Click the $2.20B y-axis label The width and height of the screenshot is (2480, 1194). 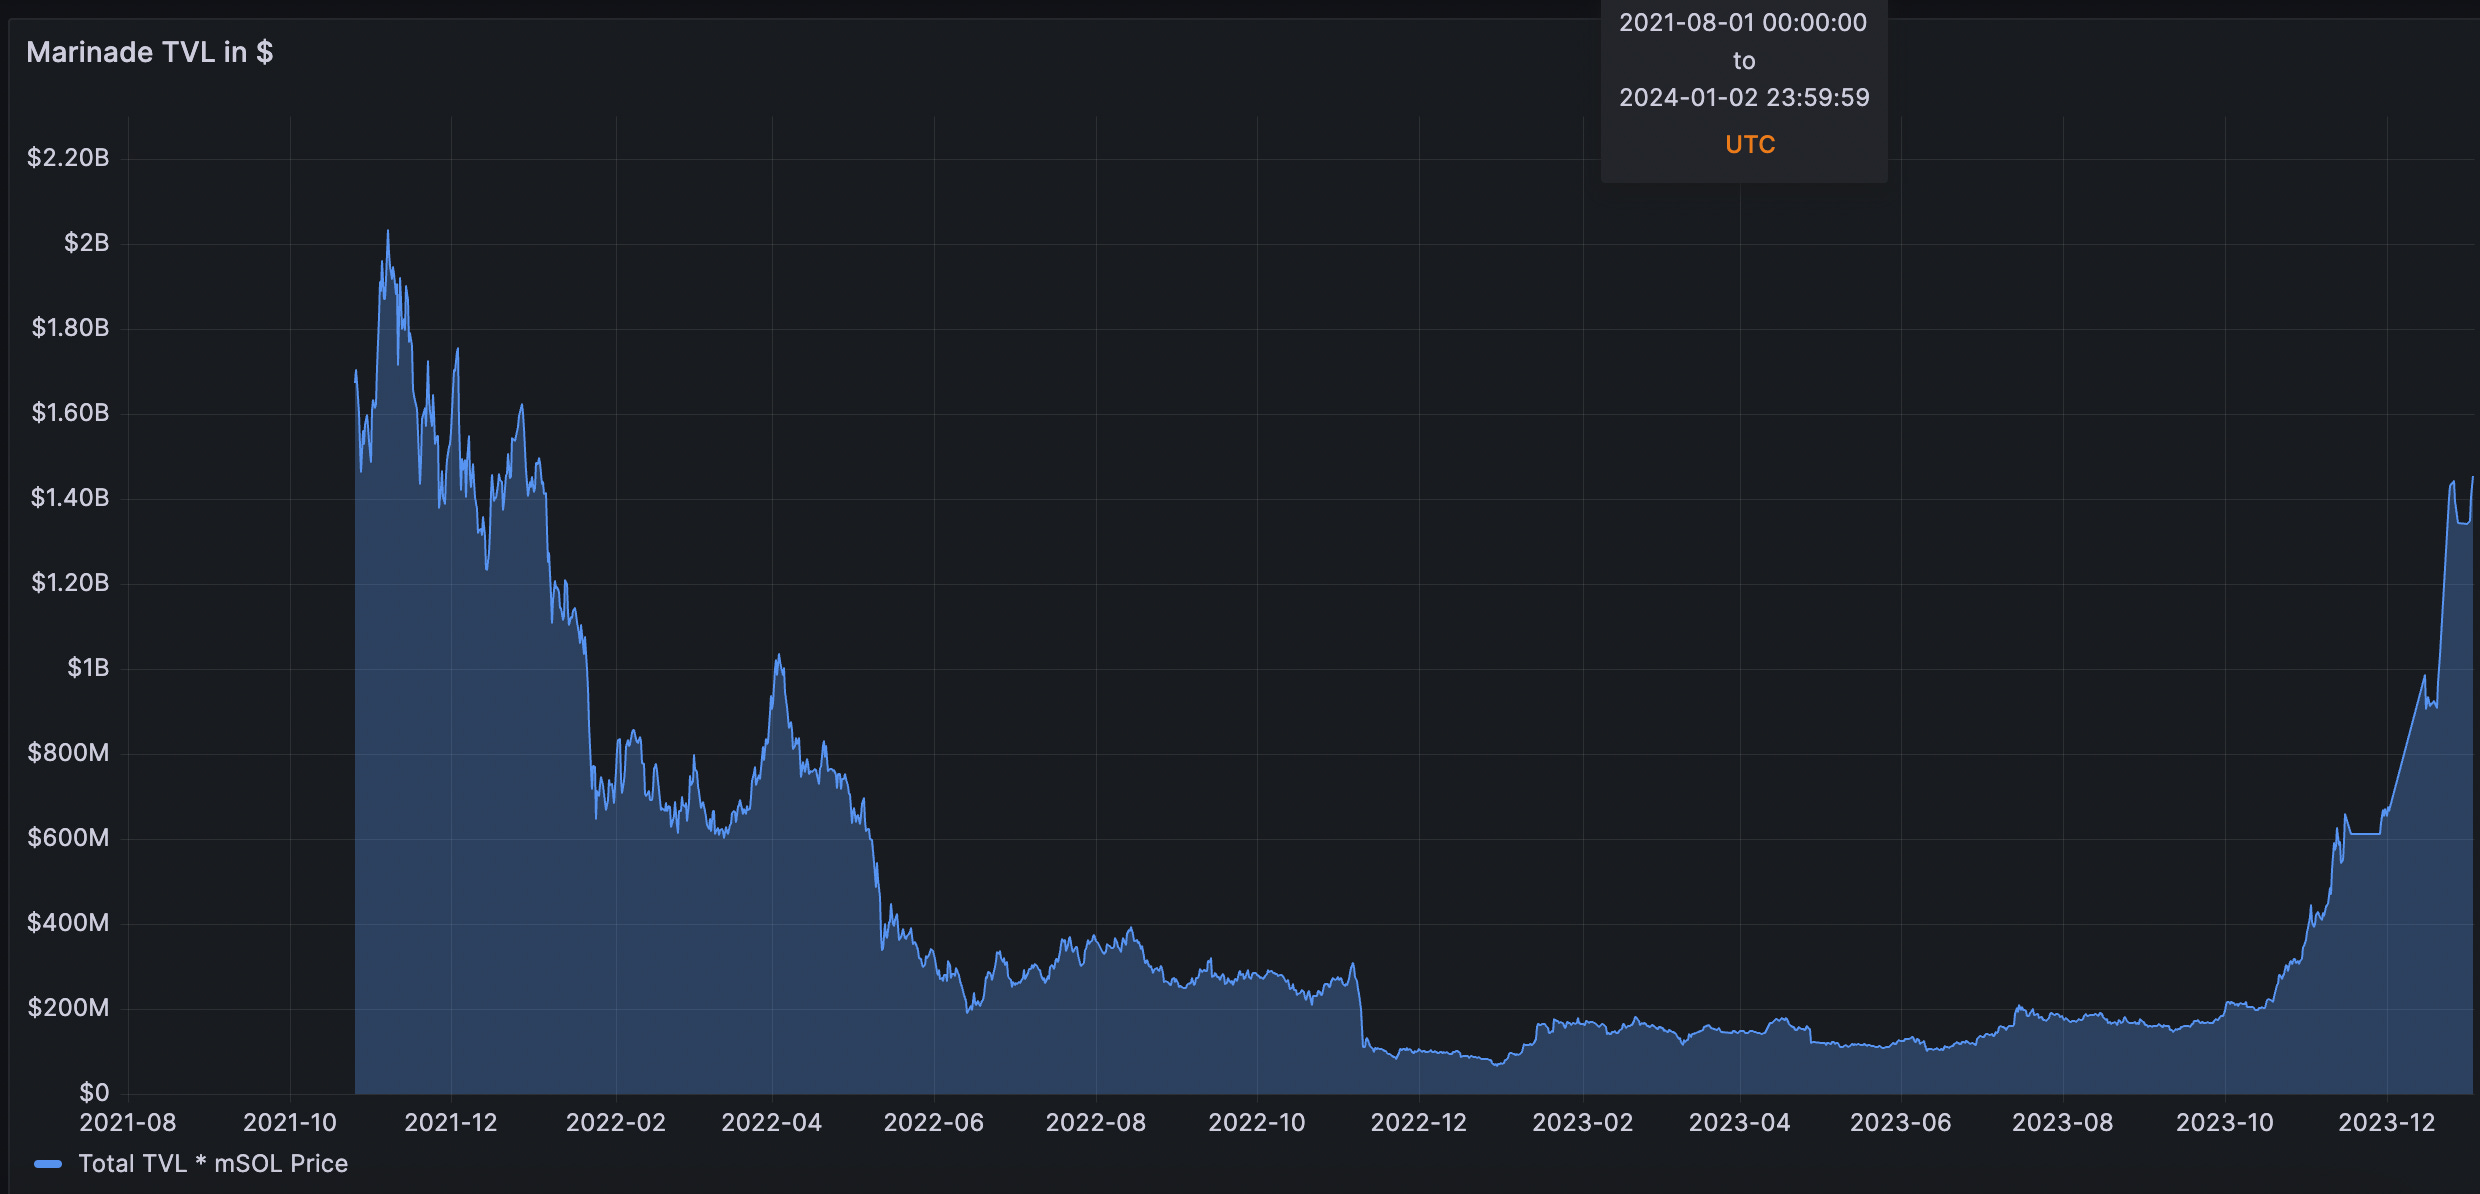[x=68, y=158]
